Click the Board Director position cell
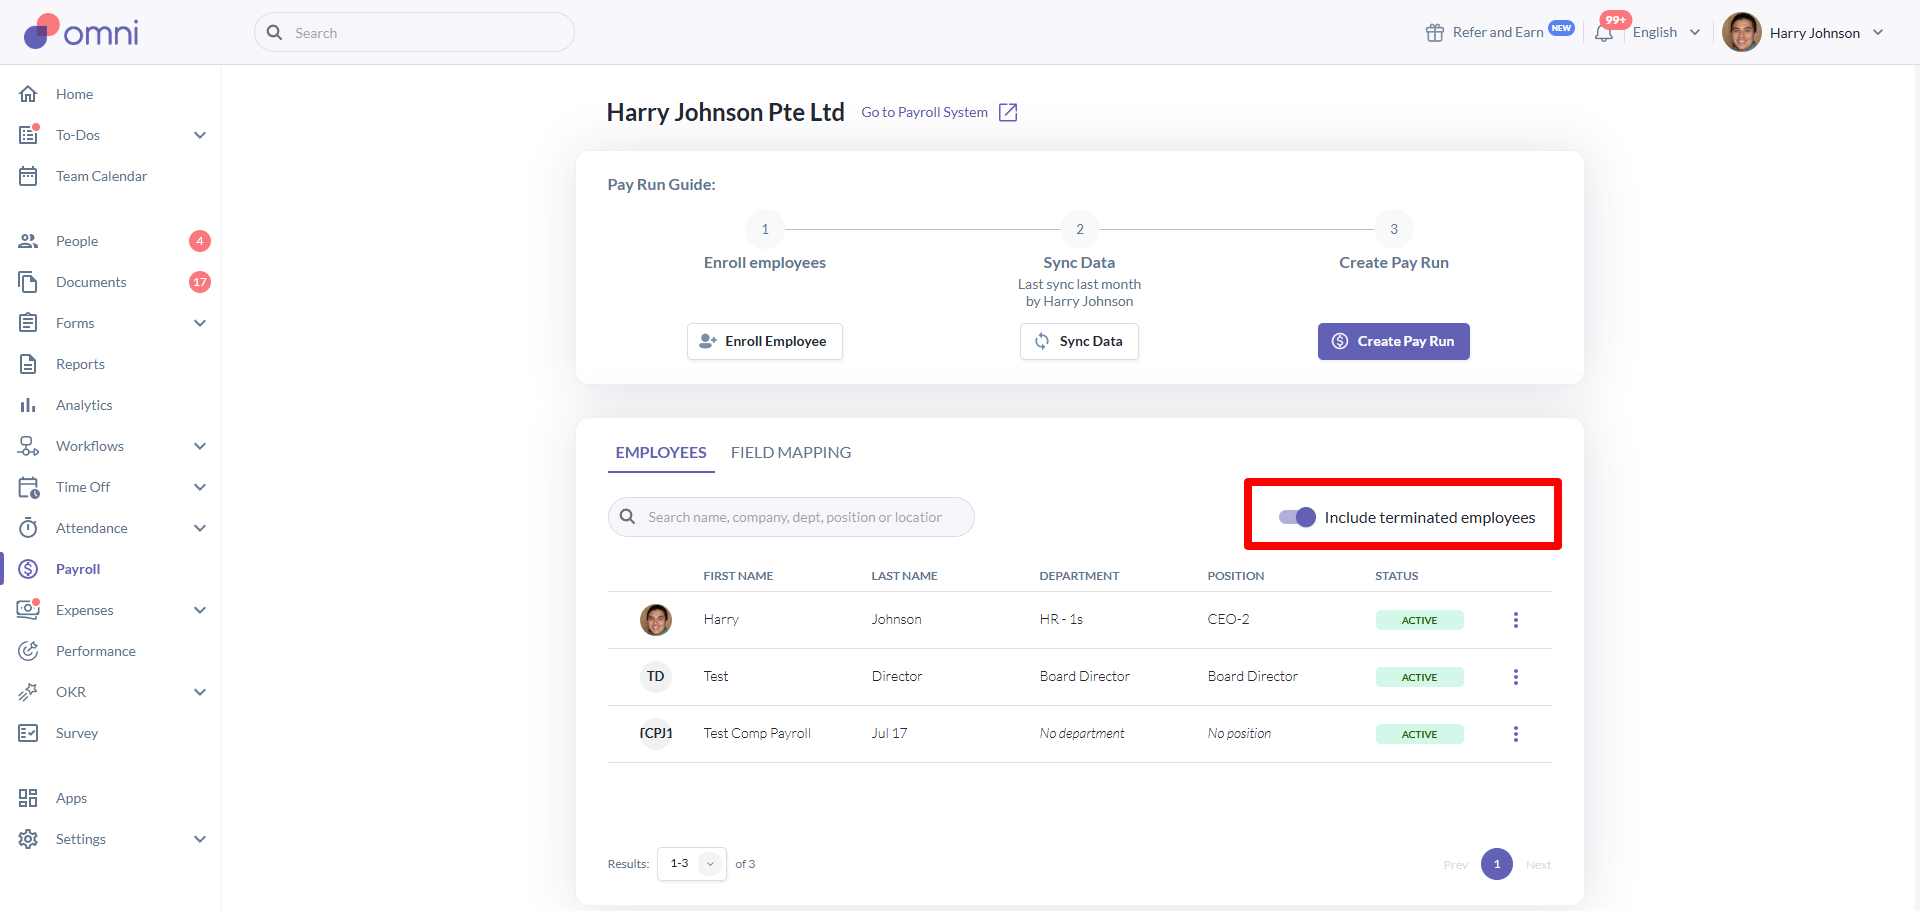 pos(1252,677)
